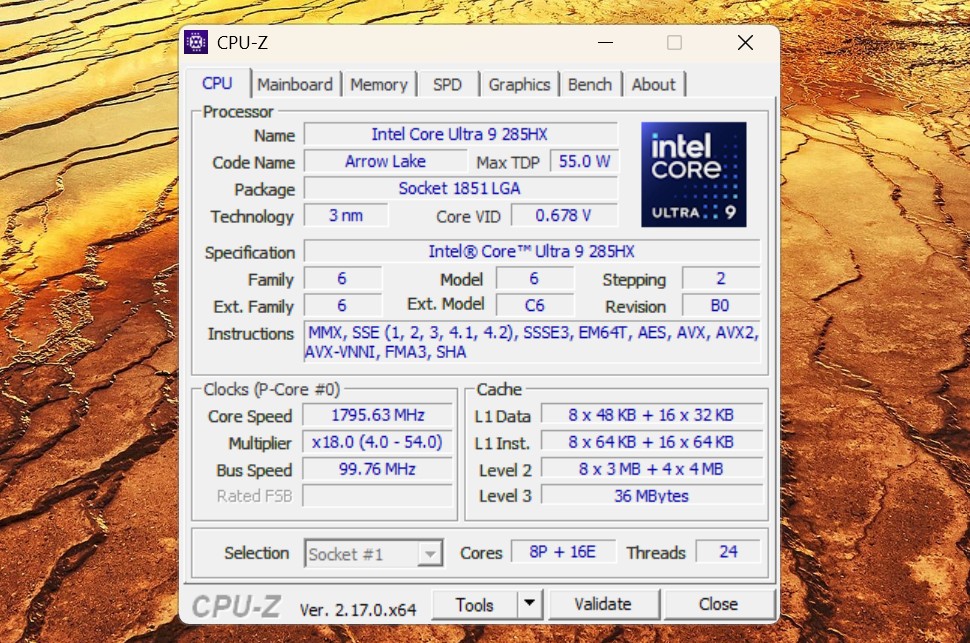
Task: Click the Close button at bottom
Action: (x=718, y=605)
